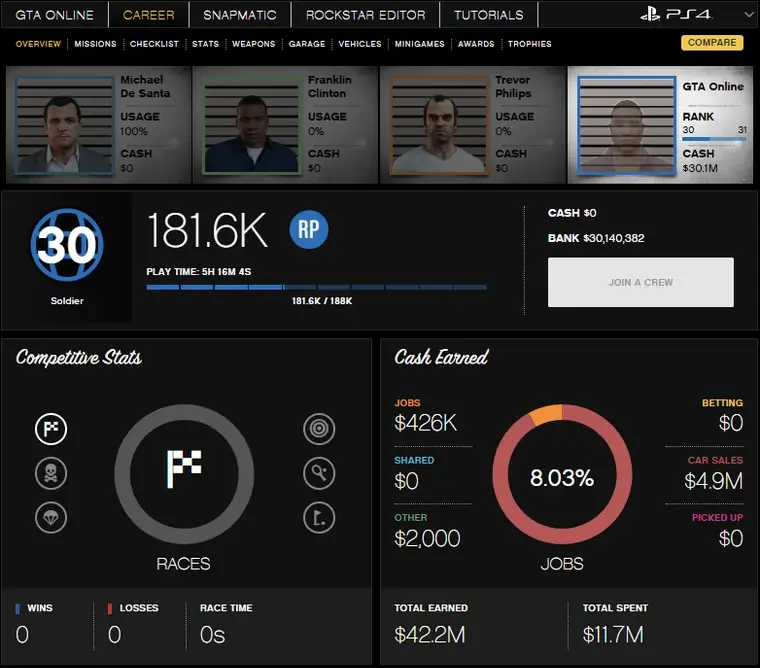760x668 pixels.
Task: Click the RP progress bar
Action: pyautogui.click(x=316, y=287)
